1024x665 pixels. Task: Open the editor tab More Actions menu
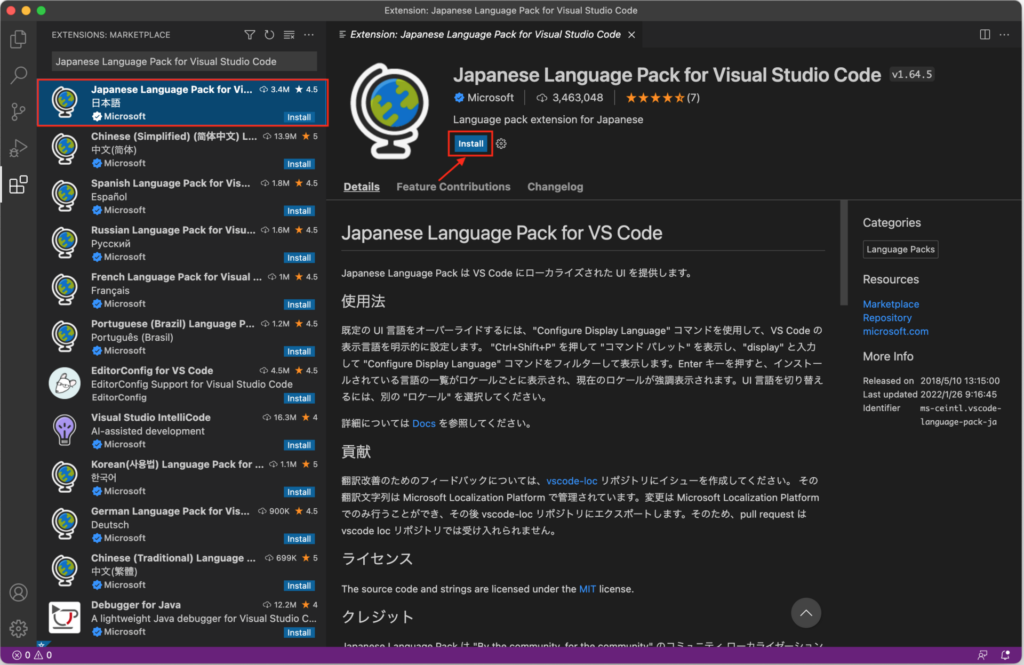[x=1004, y=33]
